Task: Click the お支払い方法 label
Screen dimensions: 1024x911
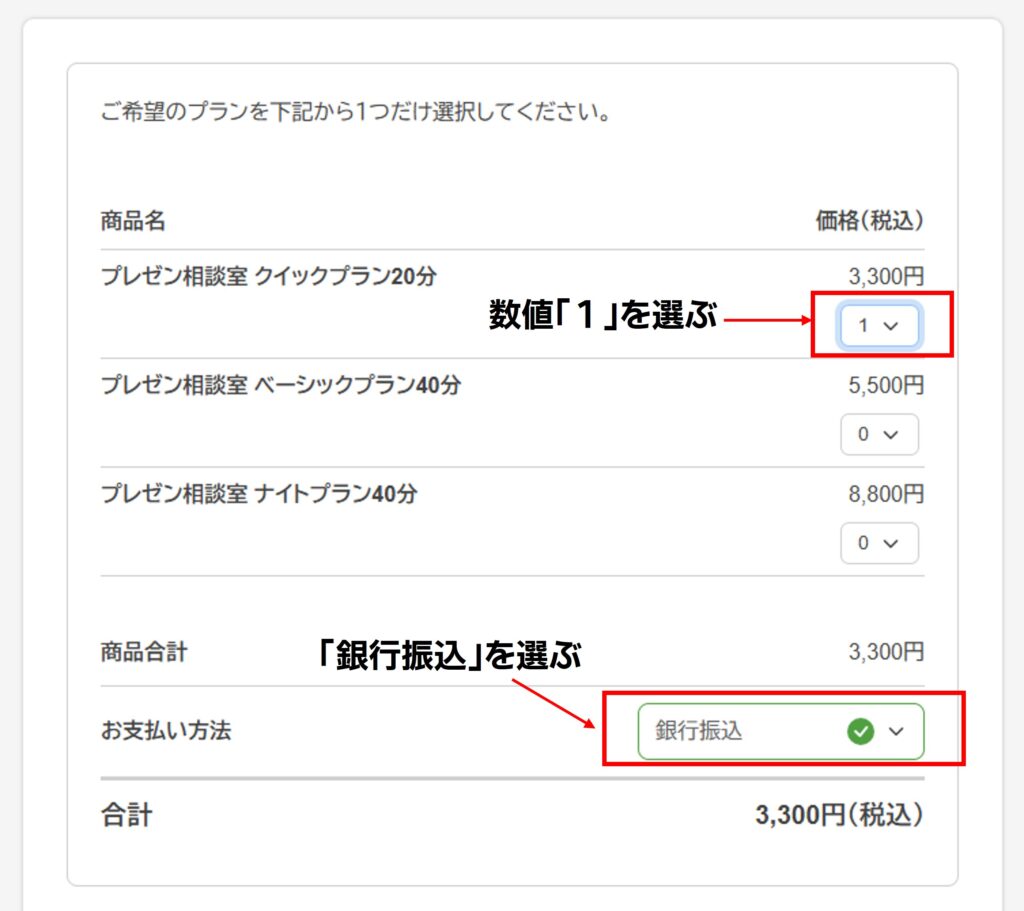Action: (x=166, y=731)
